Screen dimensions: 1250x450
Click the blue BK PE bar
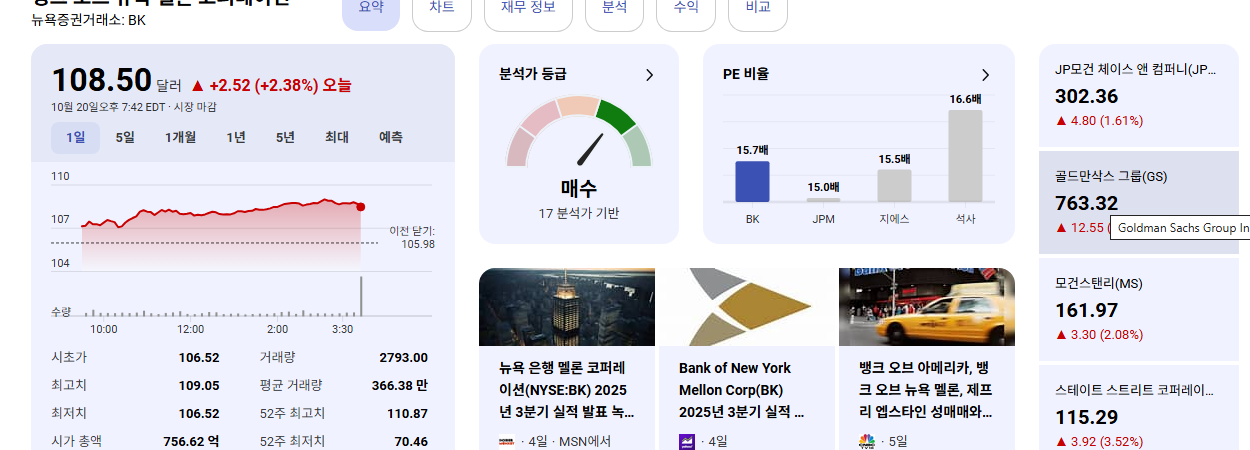752,181
